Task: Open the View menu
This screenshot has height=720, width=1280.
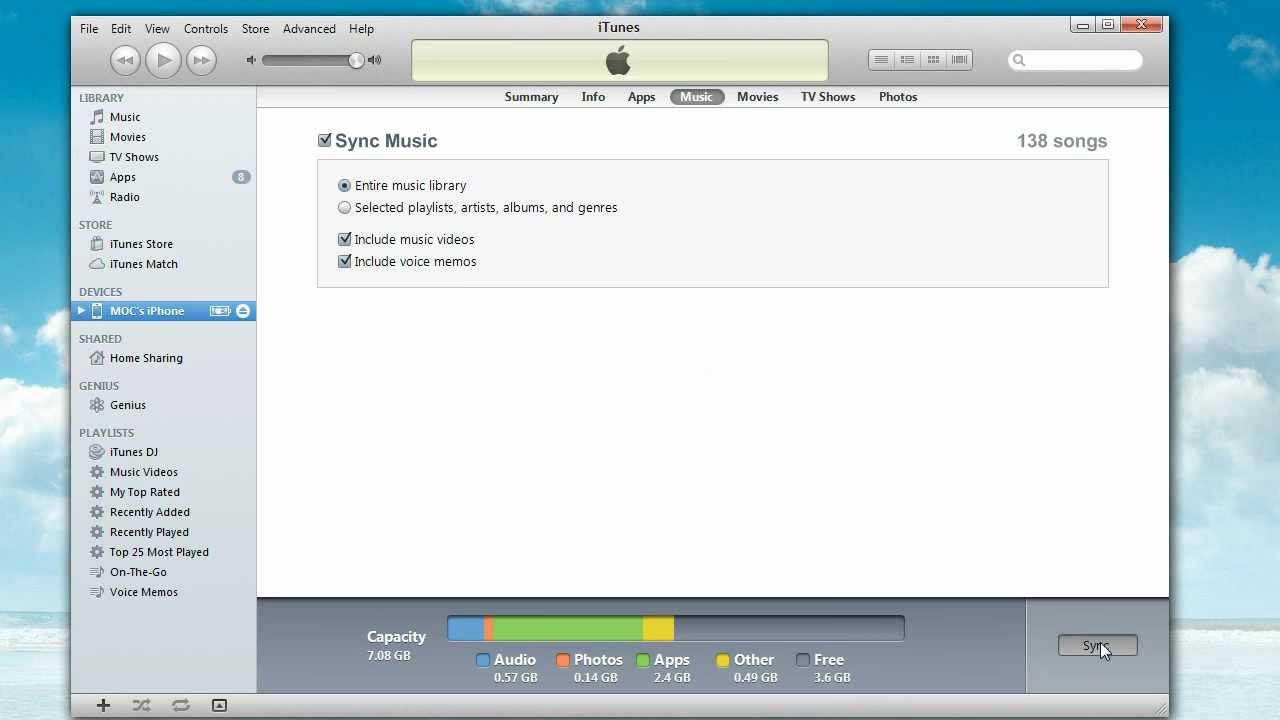Action: (157, 29)
